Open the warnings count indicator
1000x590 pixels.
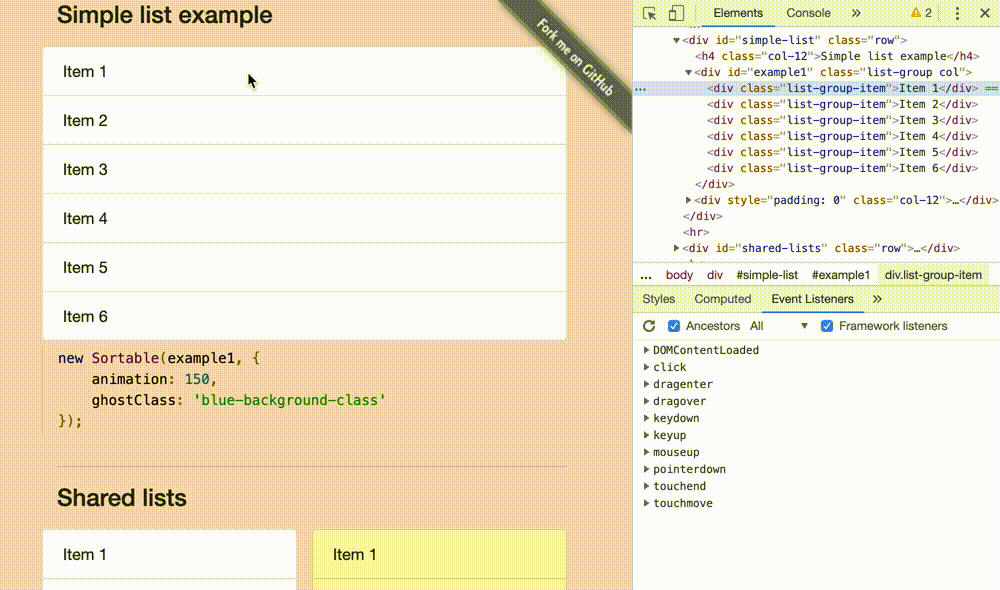pos(921,13)
